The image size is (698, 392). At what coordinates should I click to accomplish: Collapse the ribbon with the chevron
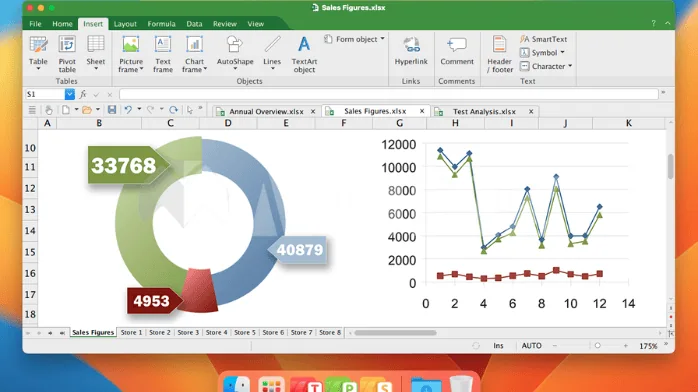(668, 23)
